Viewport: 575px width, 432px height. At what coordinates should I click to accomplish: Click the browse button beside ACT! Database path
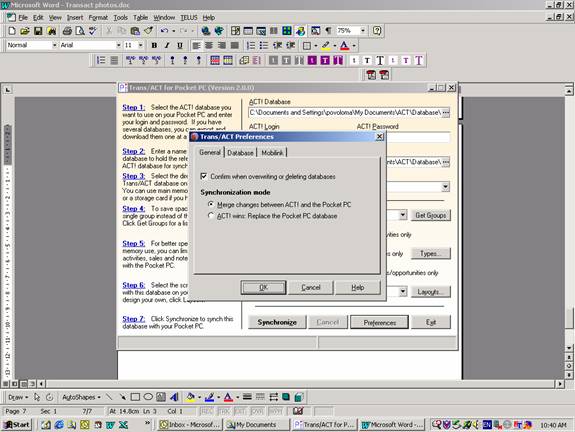click(446, 113)
